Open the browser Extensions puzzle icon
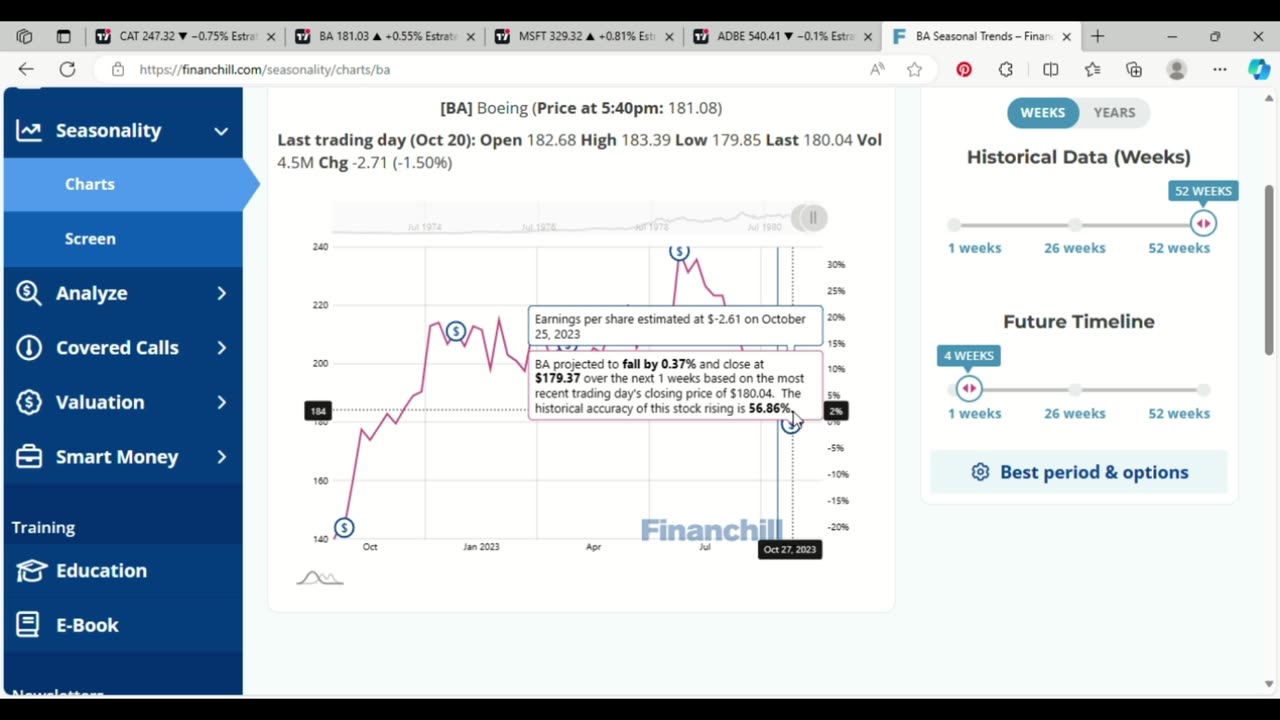Screen dimensions: 1280x720 tap(1006, 69)
